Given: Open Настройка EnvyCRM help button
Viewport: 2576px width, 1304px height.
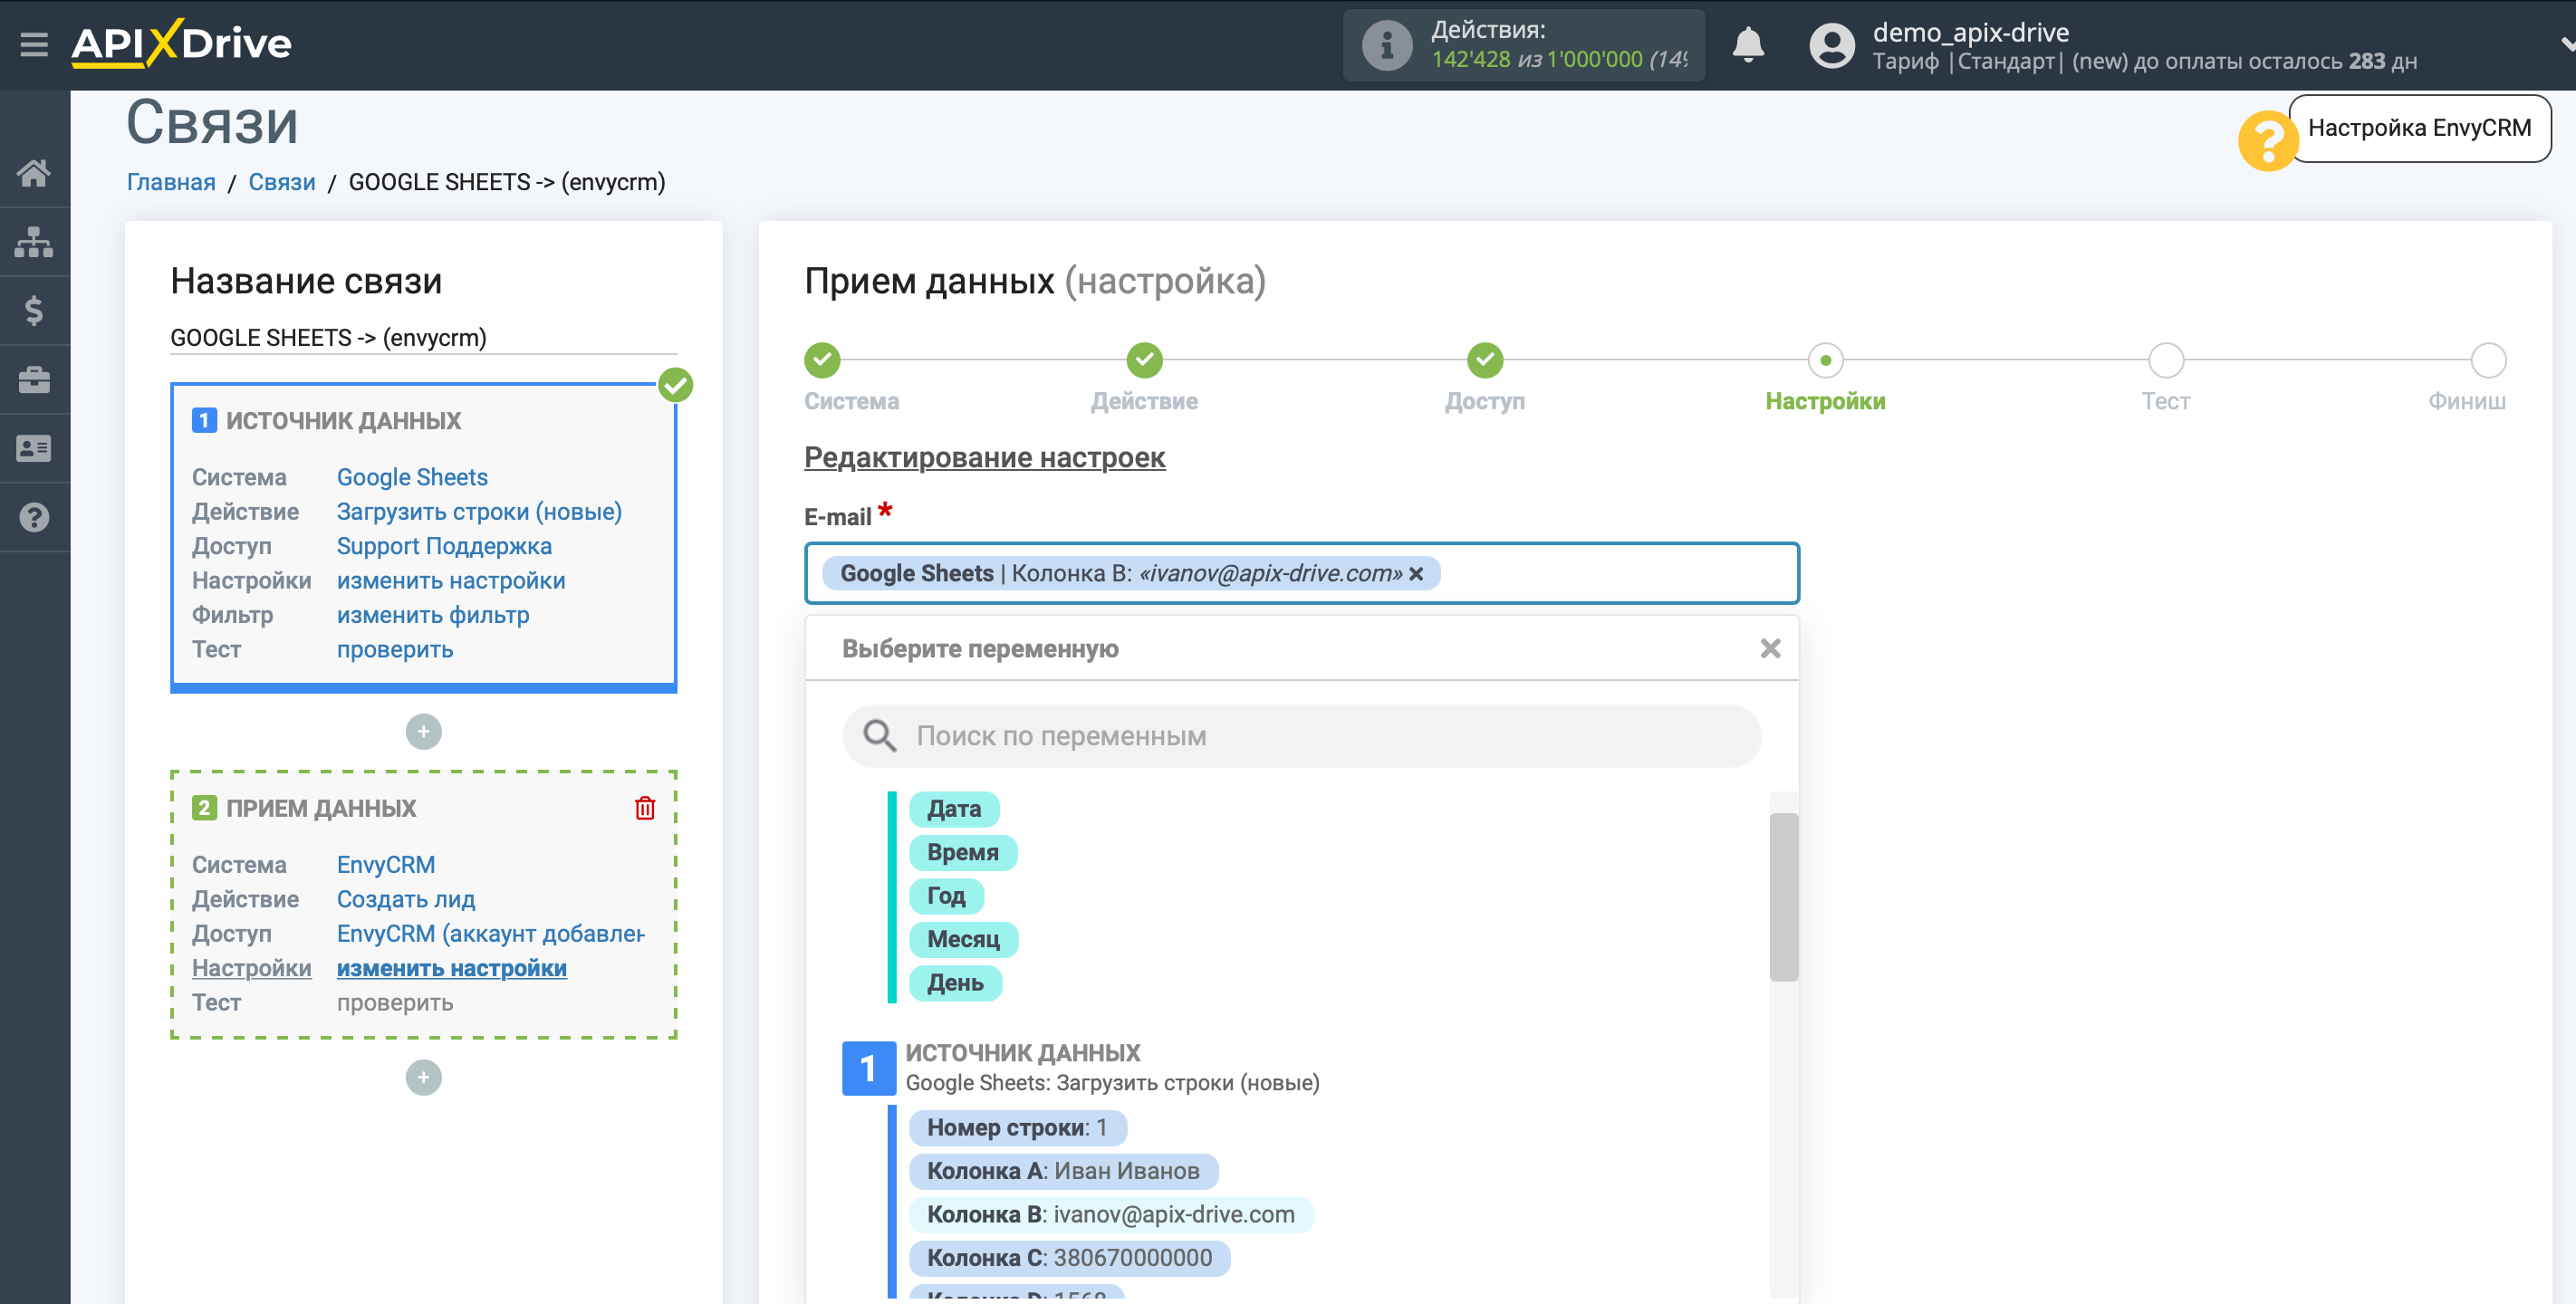Looking at the screenshot, I should (2419, 128).
